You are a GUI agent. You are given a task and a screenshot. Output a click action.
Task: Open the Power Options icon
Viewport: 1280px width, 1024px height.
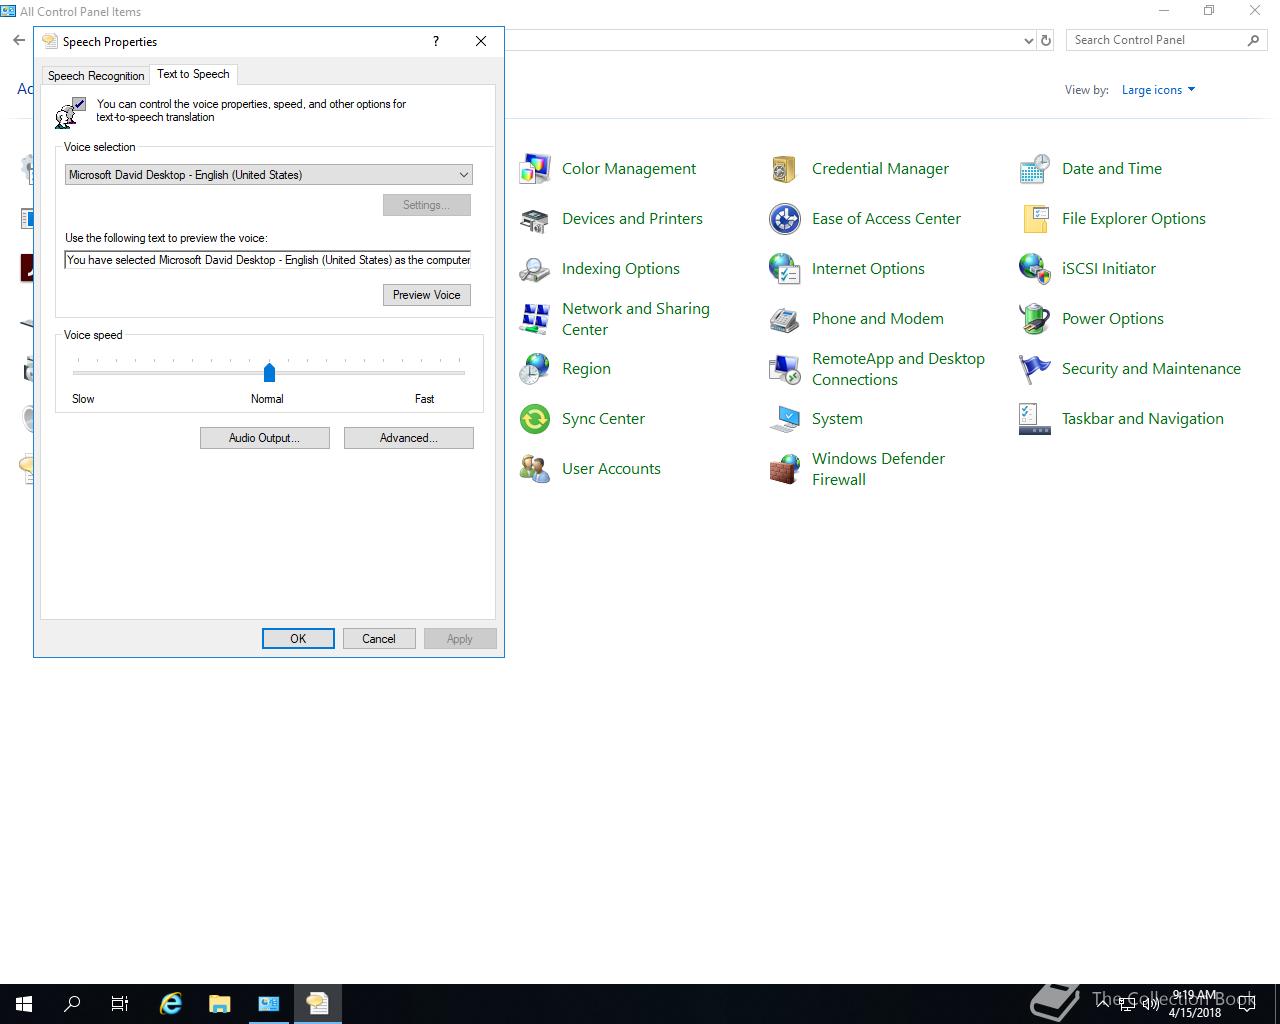[1035, 319]
